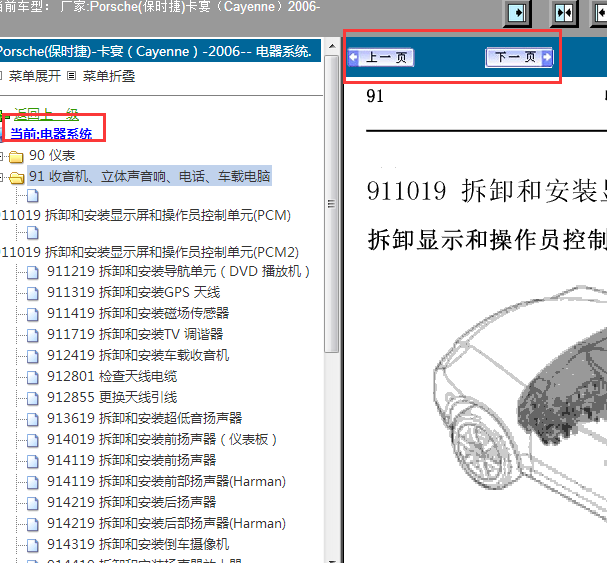The image size is (607, 563).
Task: Click 返回上一级 link
Action: (x=46, y=114)
